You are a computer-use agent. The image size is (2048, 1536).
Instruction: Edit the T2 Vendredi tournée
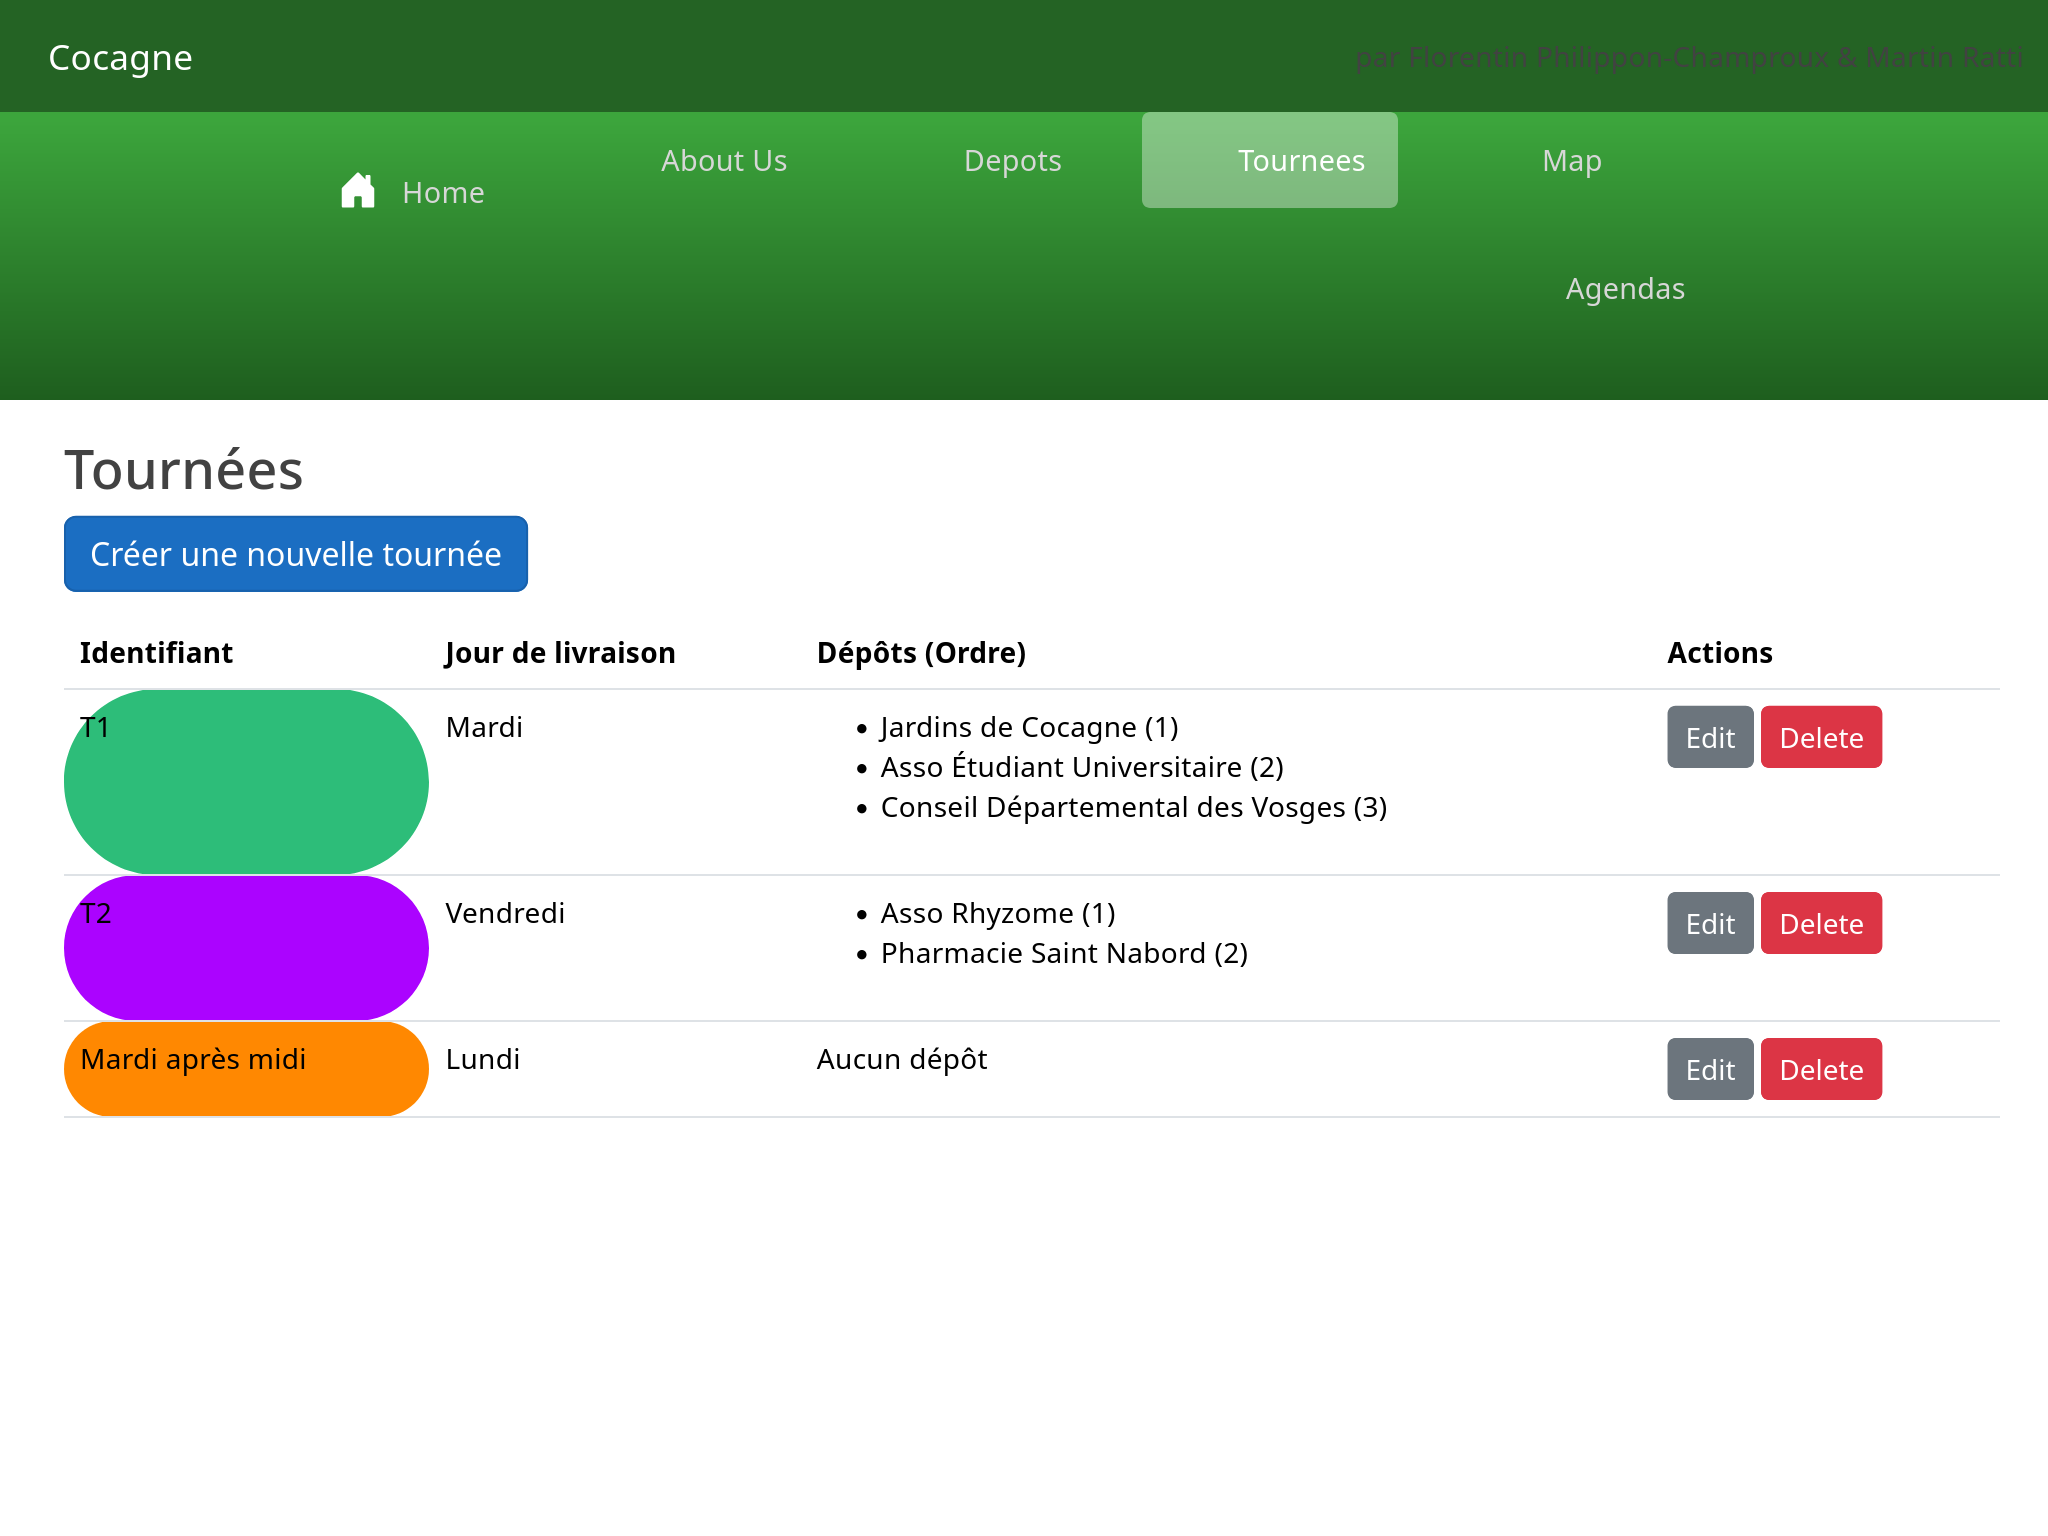(1710, 923)
